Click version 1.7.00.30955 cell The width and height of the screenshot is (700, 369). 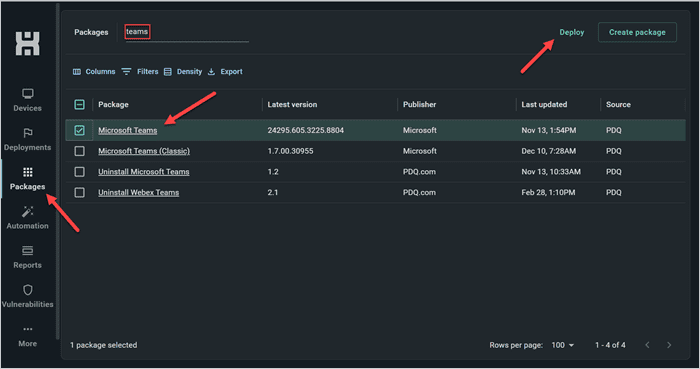[290, 151]
